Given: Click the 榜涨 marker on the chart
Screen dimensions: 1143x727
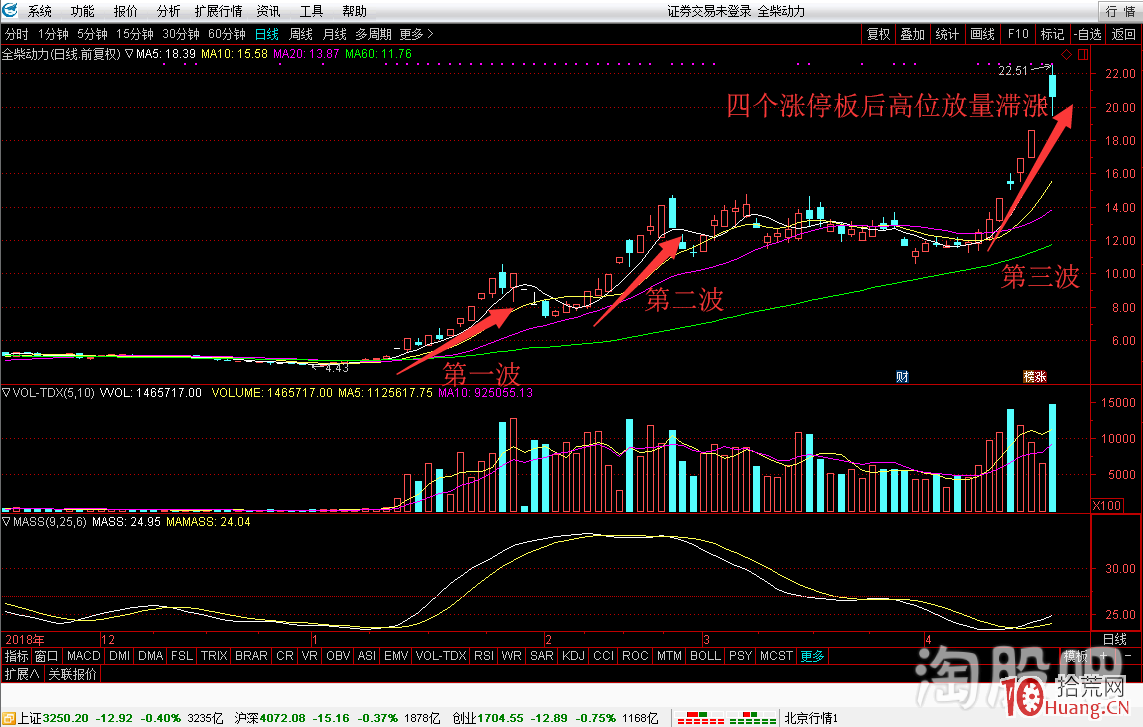Looking at the screenshot, I should click(1034, 376).
